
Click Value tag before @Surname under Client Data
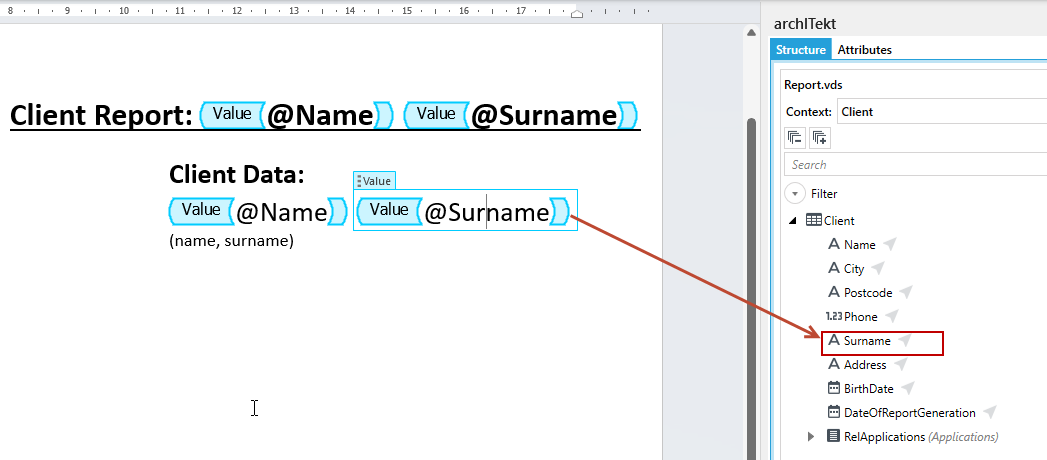click(x=389, y=210)
